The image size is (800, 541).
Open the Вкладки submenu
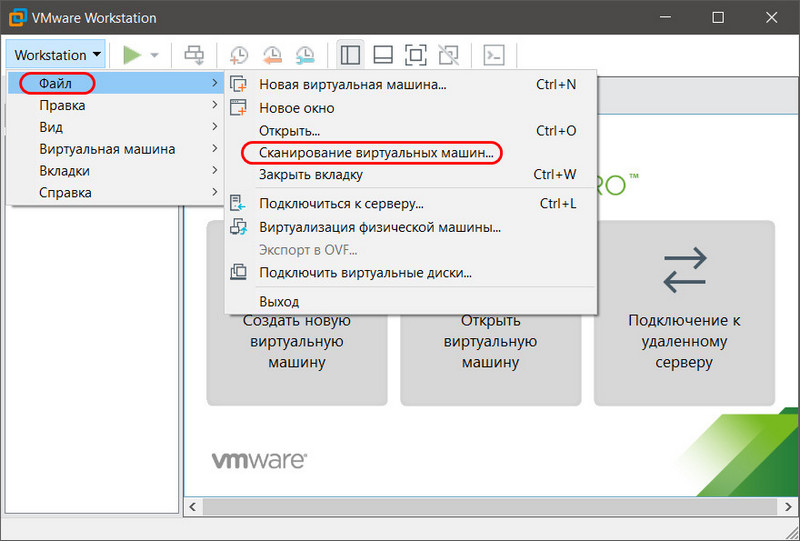click(116, 170)
